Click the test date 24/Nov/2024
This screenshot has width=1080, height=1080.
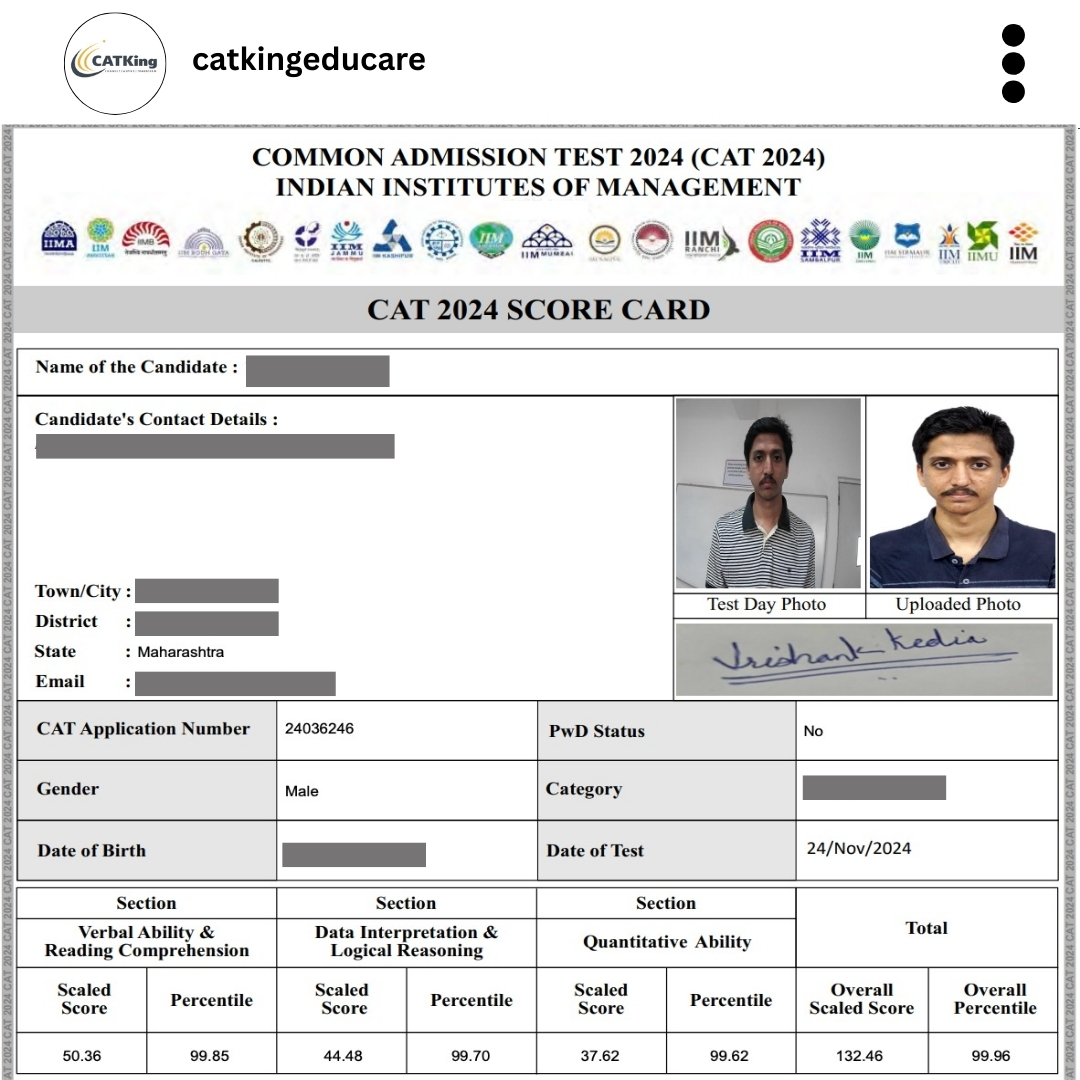(859, 848)
